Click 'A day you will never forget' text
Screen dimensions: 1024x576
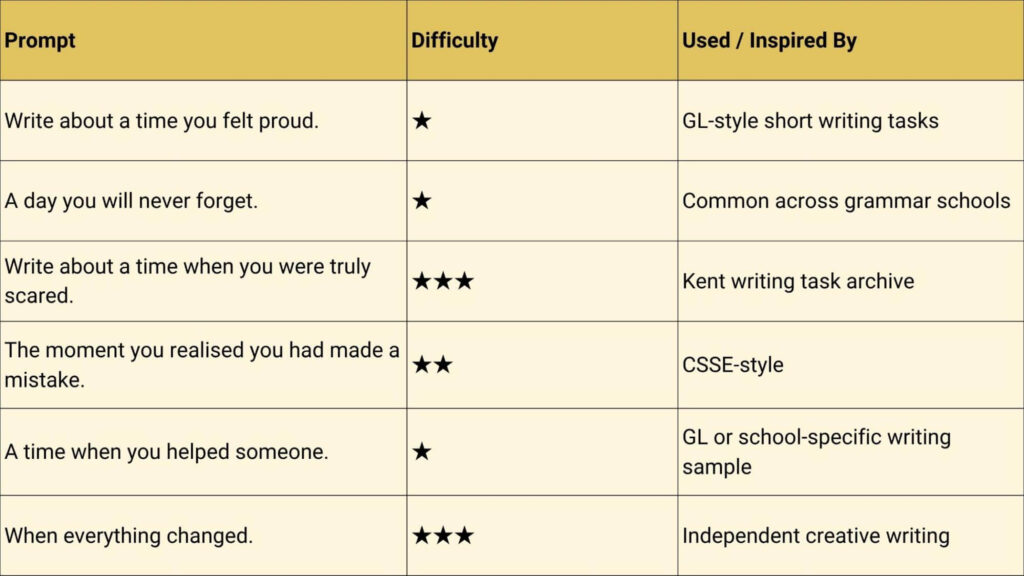point(131,201)
